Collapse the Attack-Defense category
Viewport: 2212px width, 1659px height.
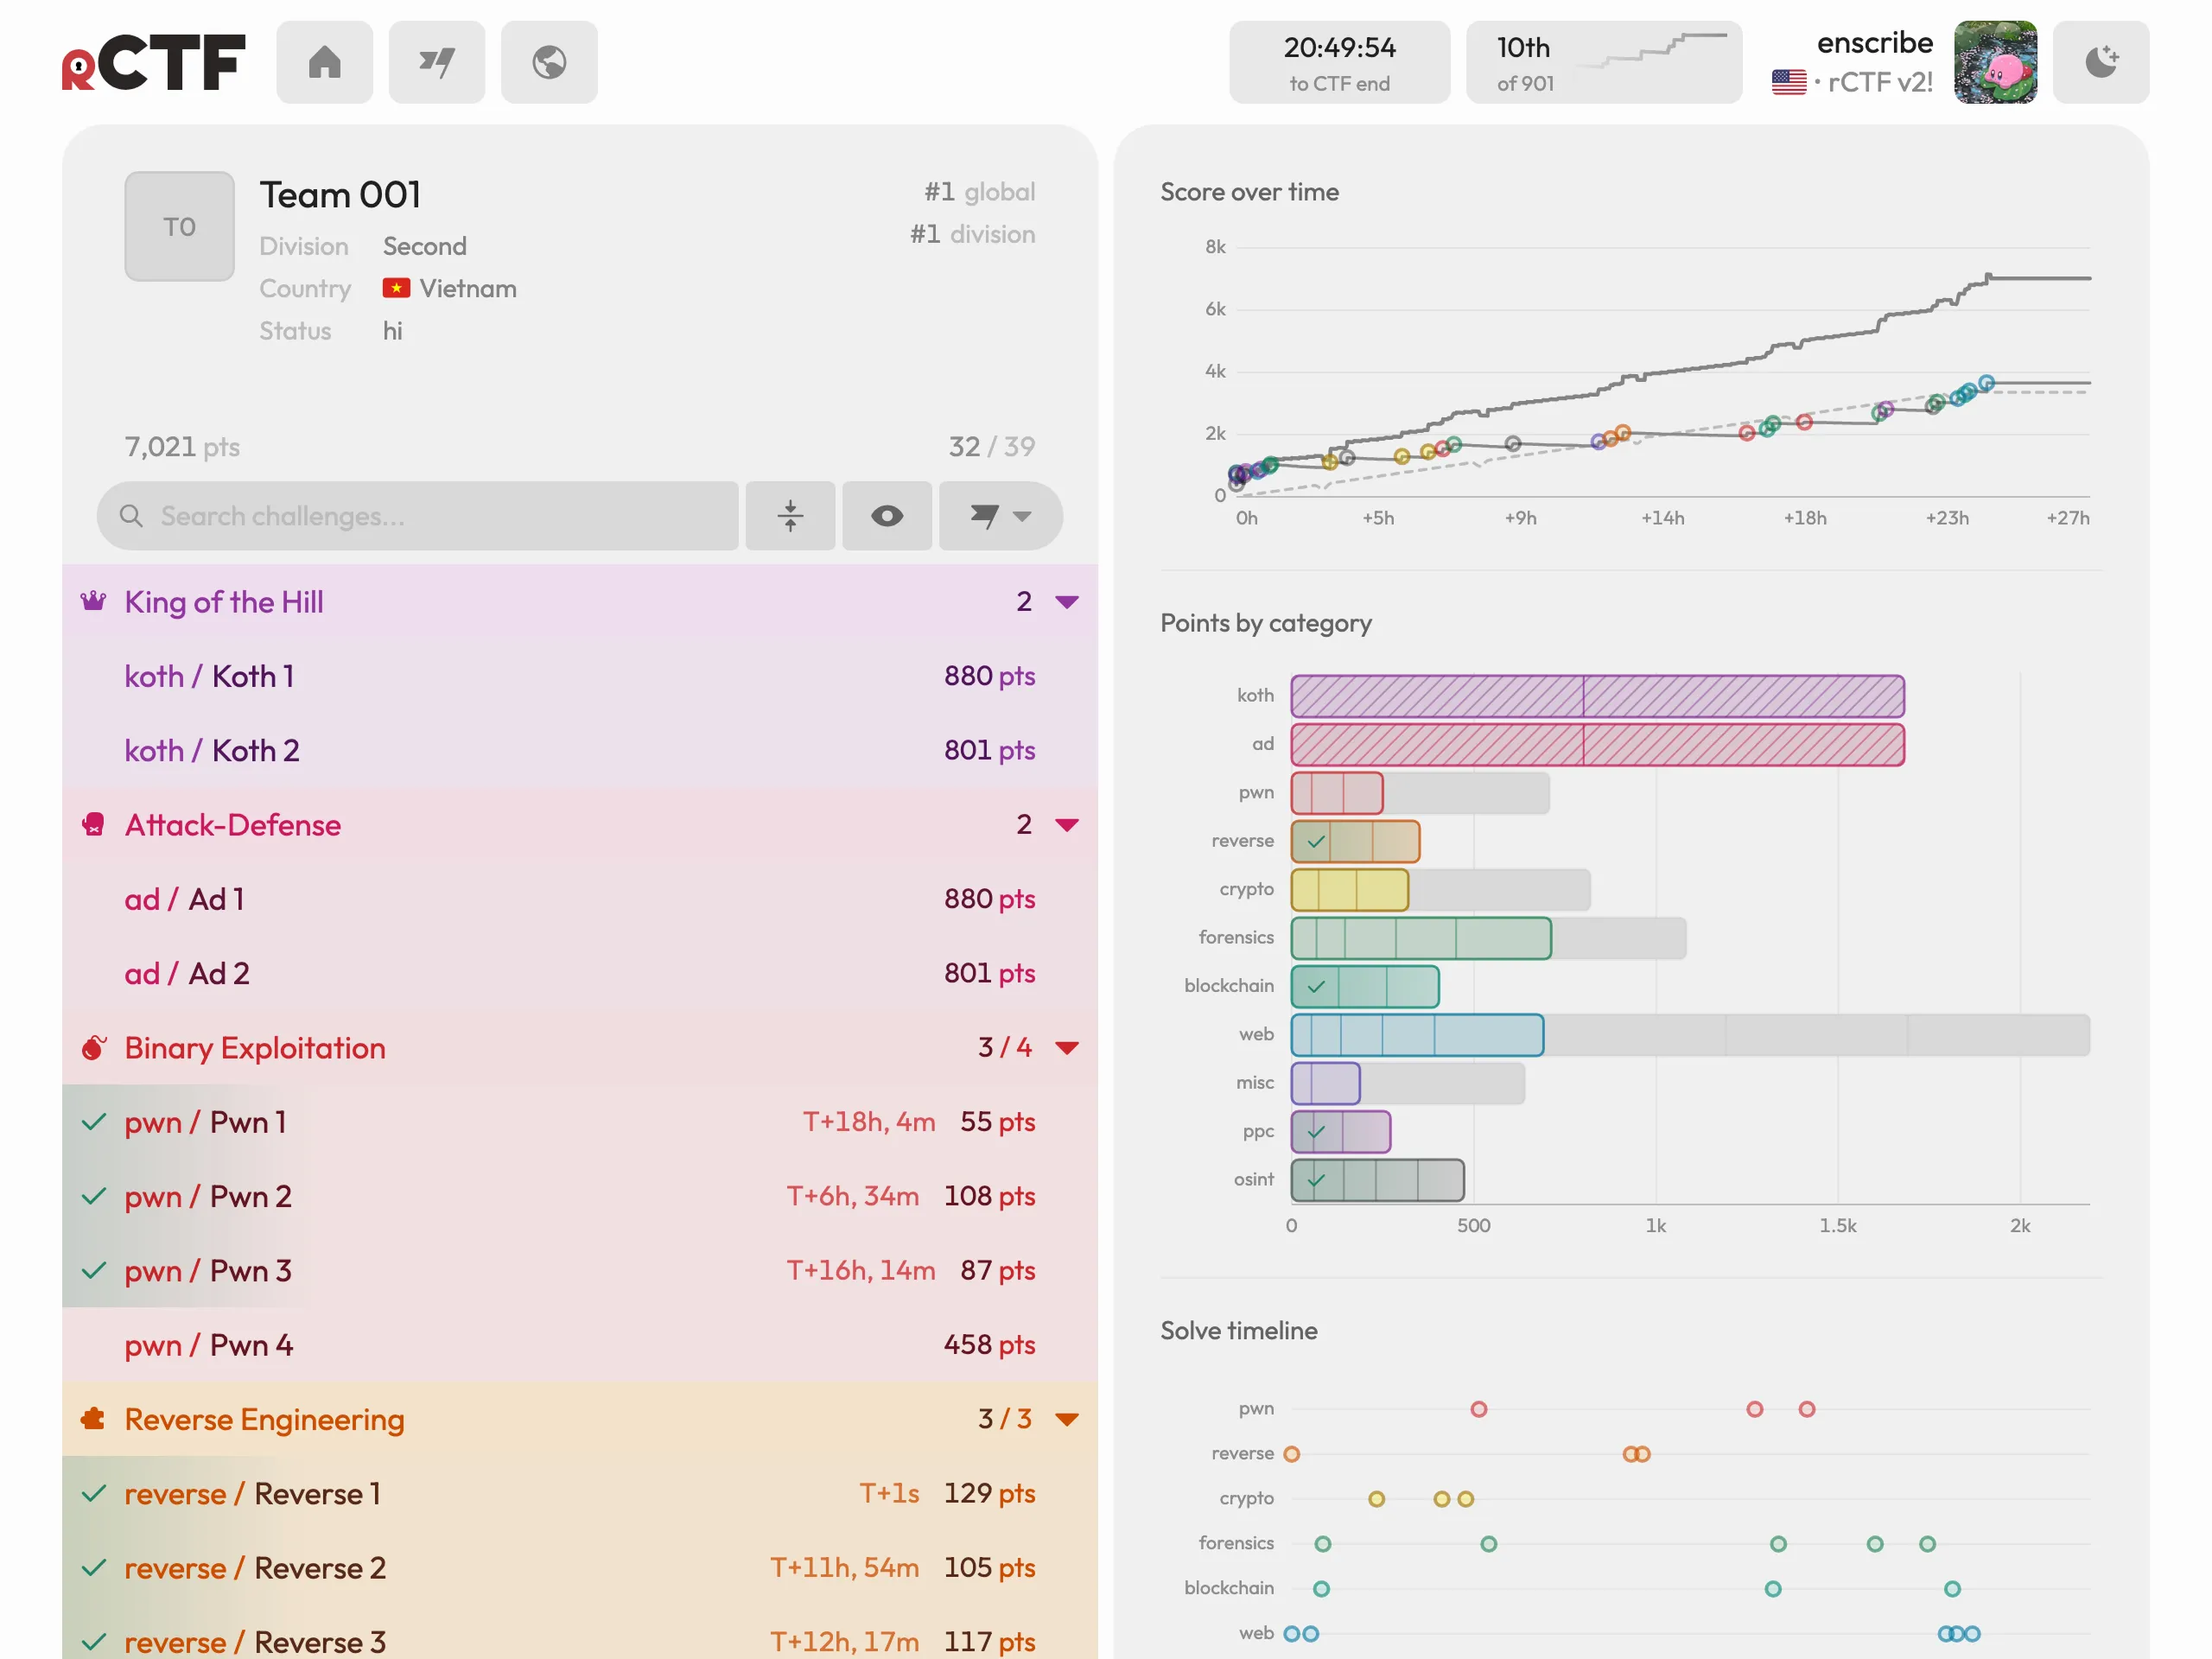1067,825
